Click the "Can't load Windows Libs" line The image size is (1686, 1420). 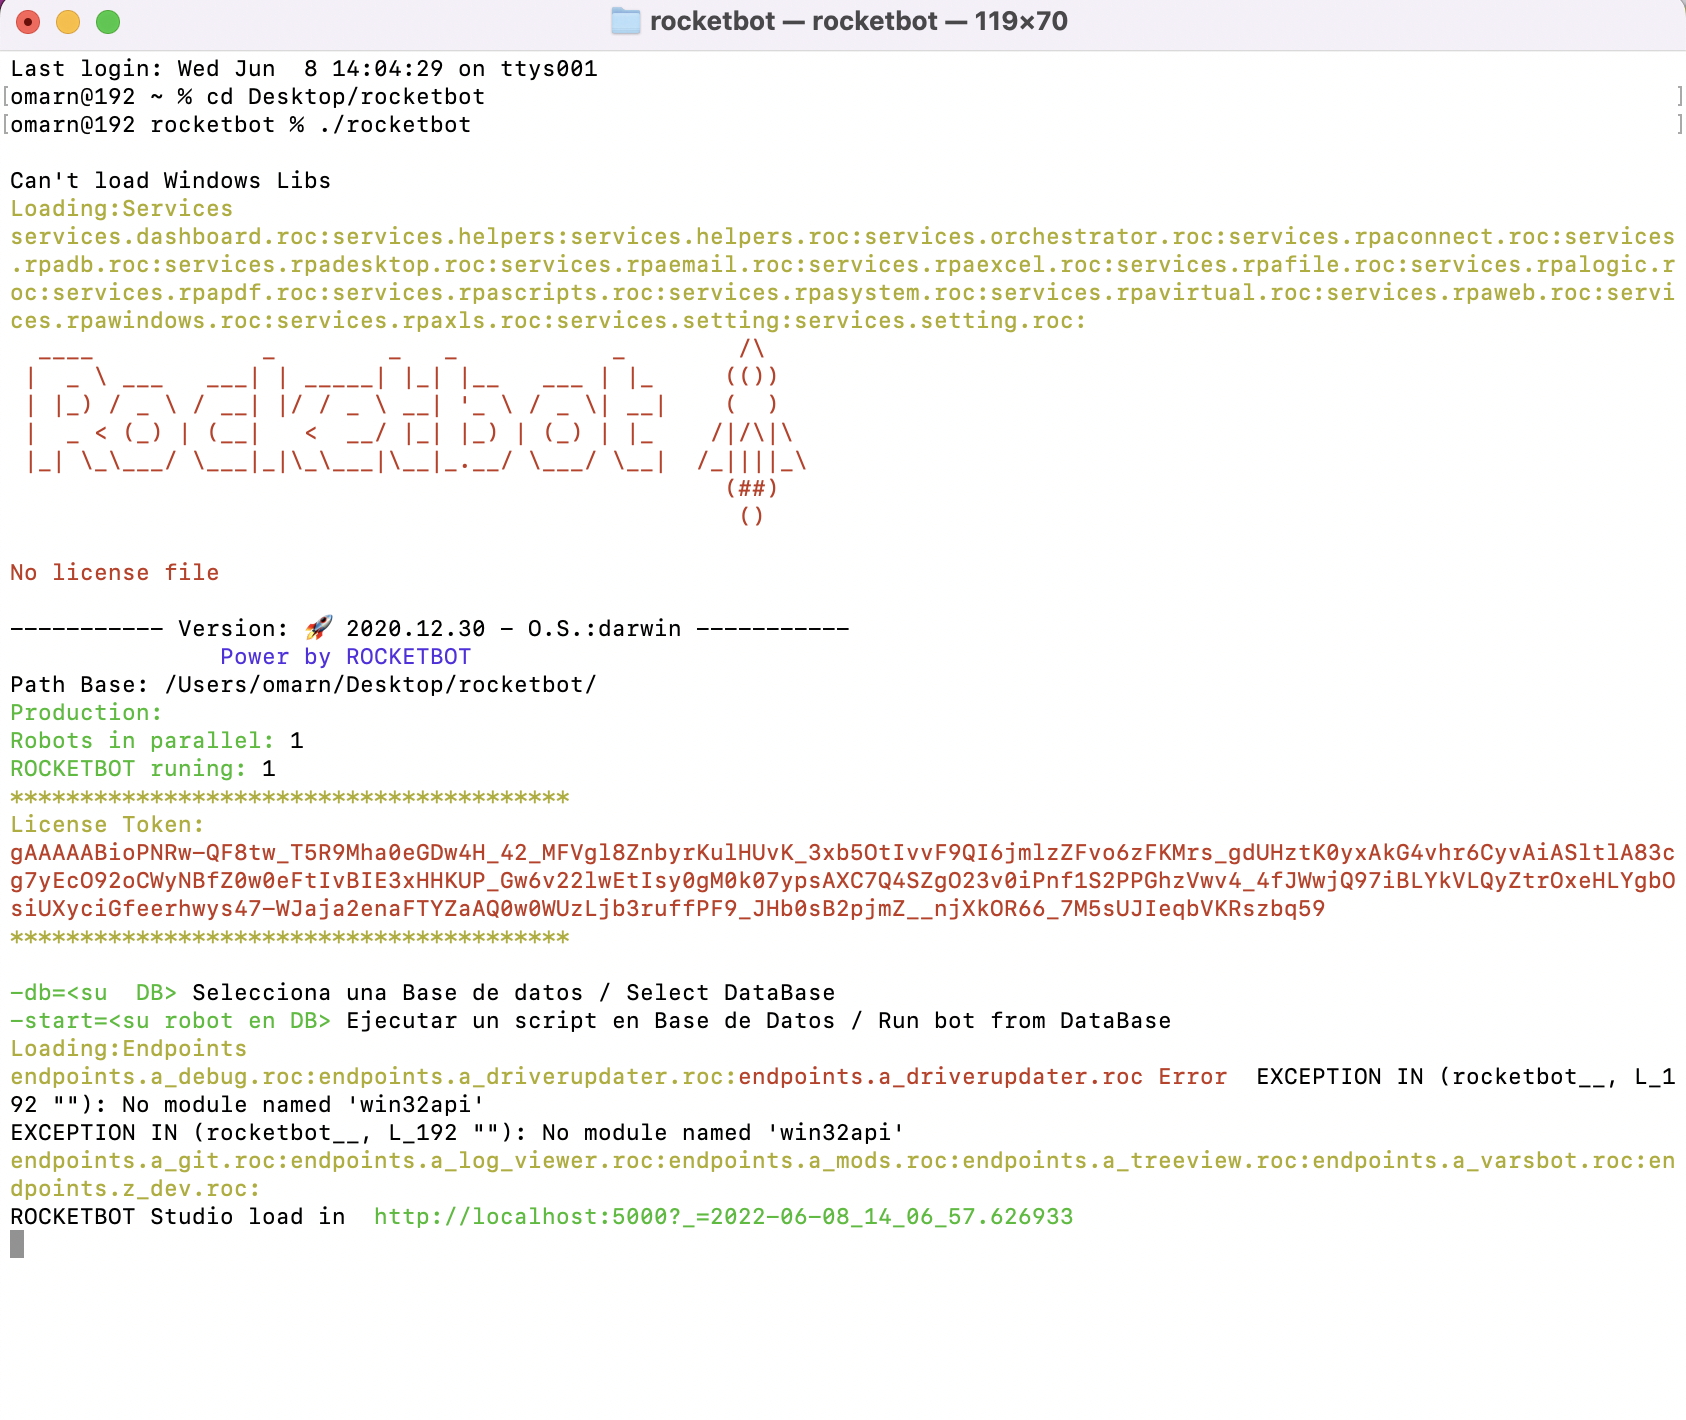[x=170, y=181]
